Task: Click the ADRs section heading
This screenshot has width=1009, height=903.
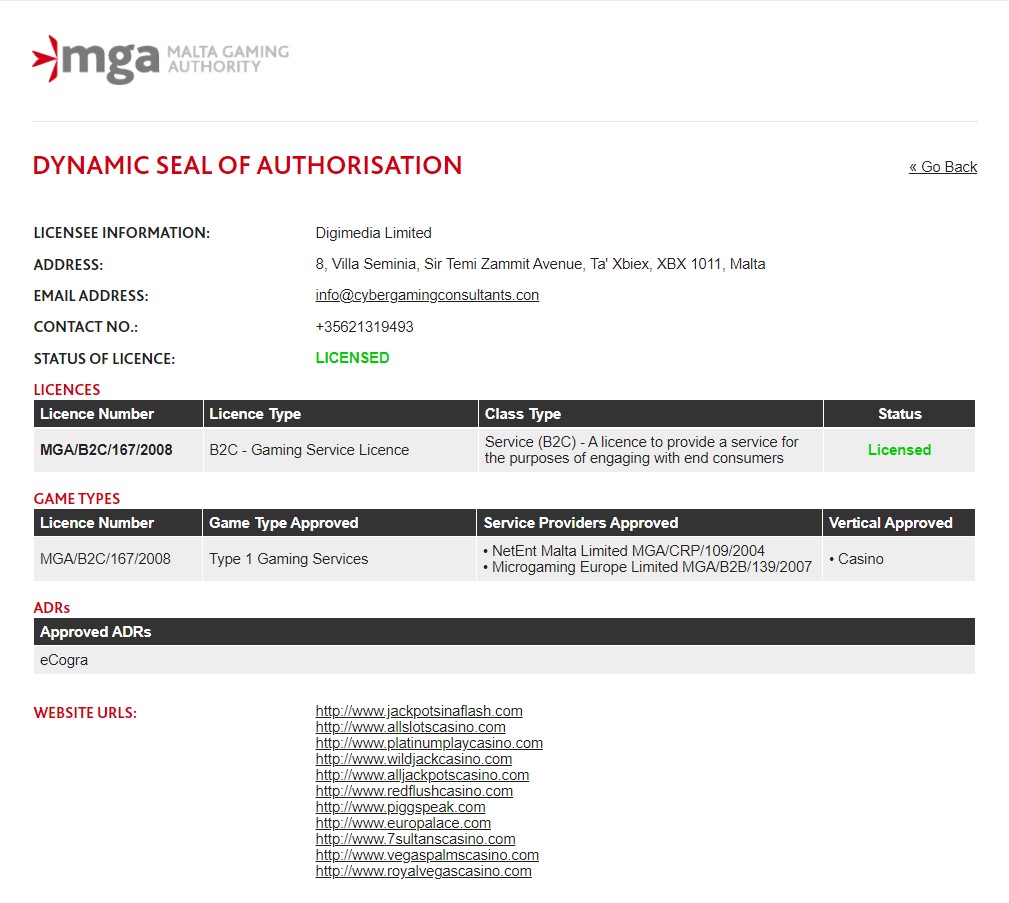Action: 51,608
